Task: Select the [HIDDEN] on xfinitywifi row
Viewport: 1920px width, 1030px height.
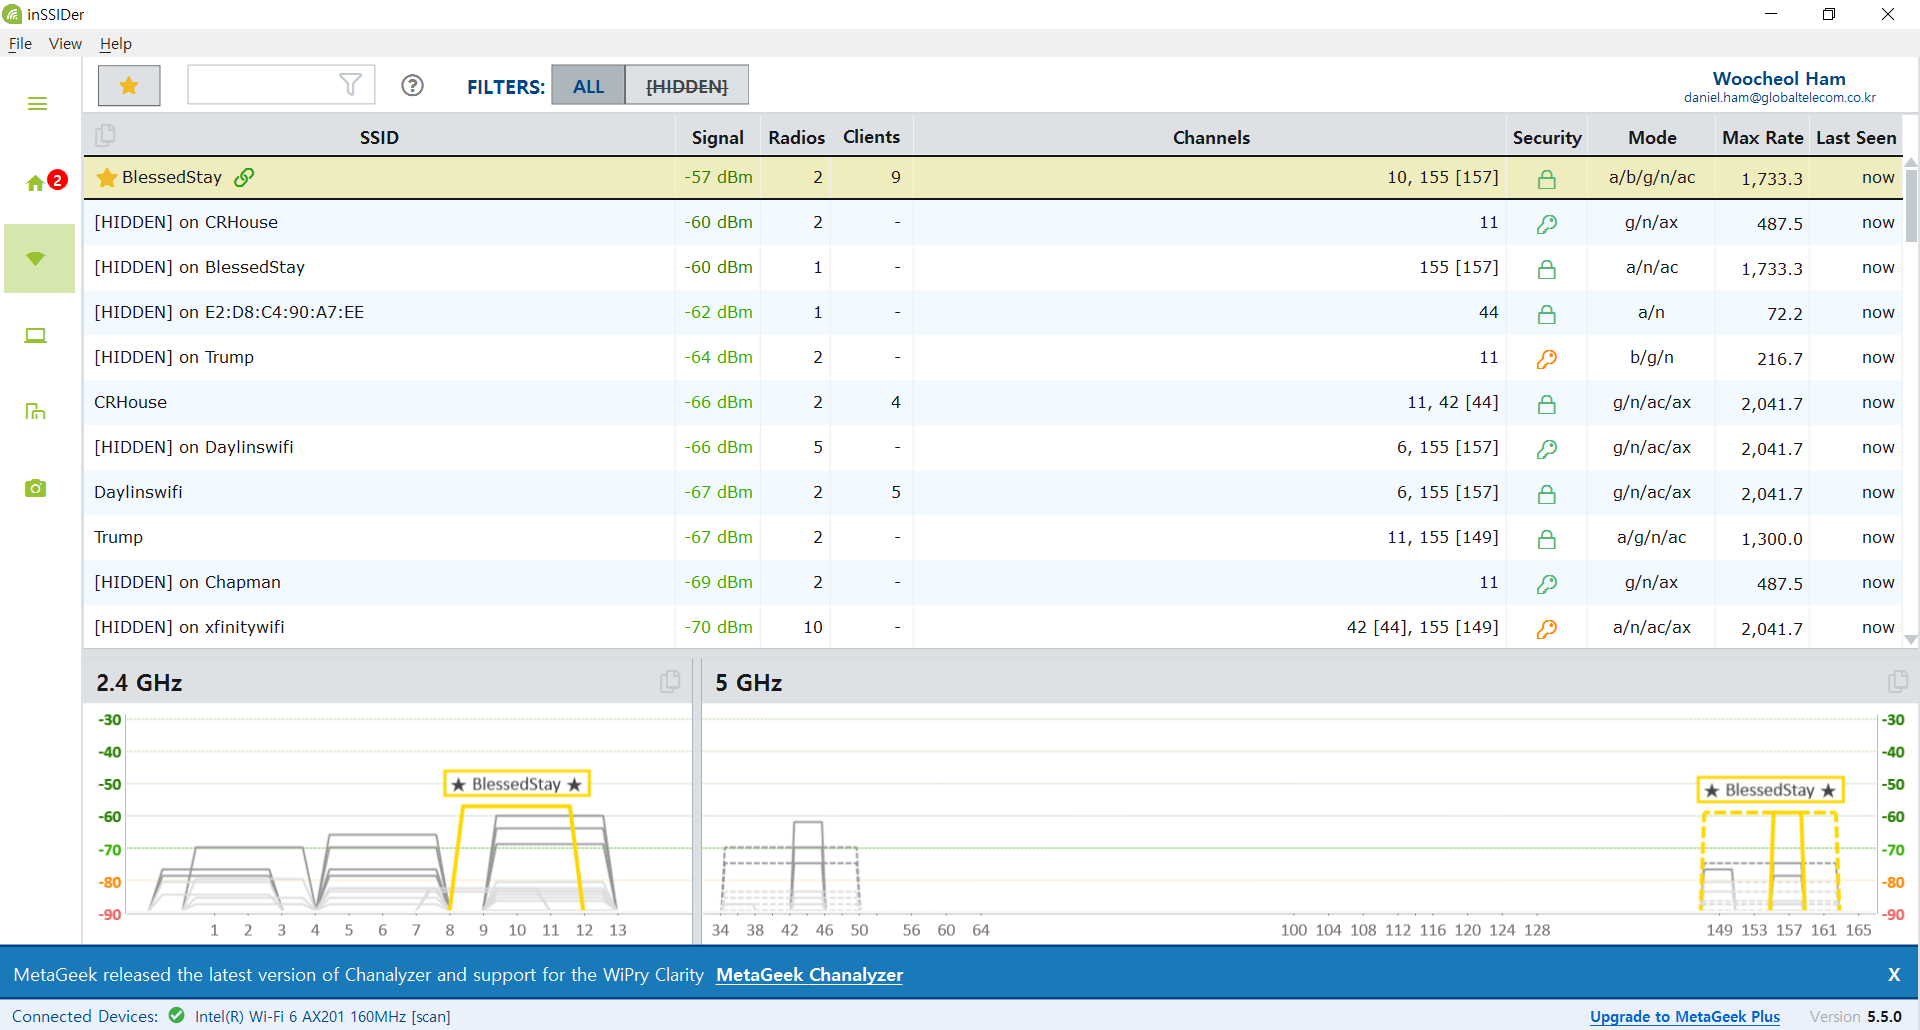Action: (993, 627)
